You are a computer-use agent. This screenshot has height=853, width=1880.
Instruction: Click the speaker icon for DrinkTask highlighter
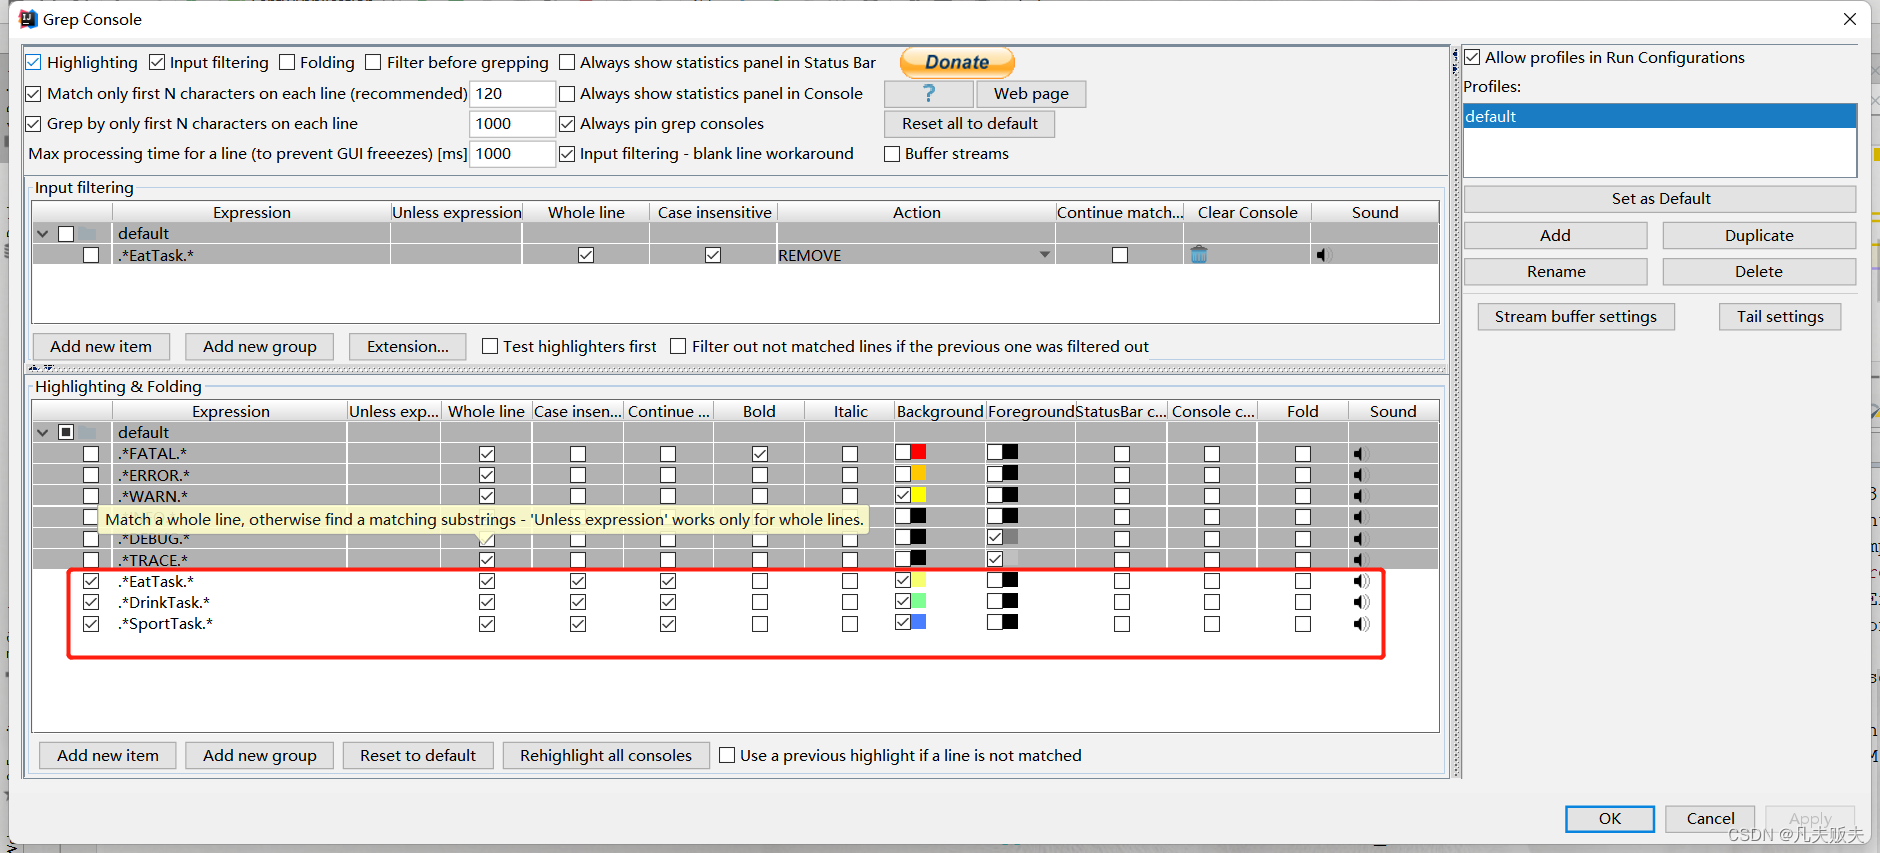[1361, 602]
